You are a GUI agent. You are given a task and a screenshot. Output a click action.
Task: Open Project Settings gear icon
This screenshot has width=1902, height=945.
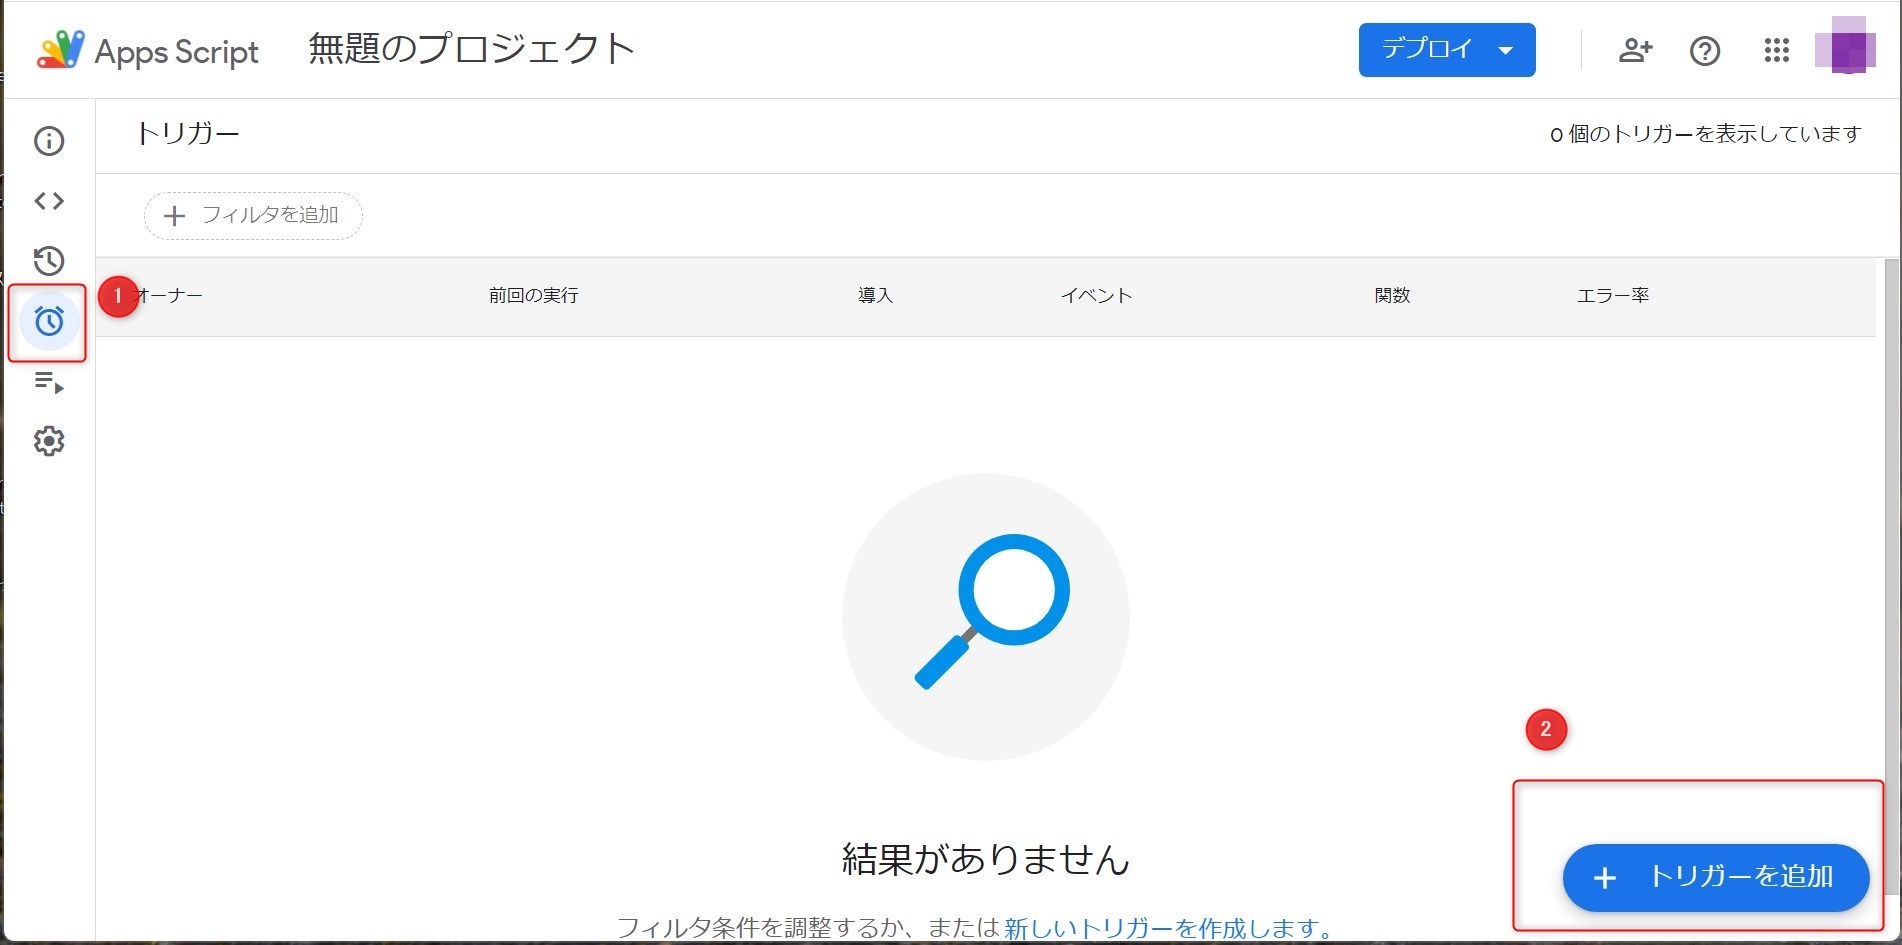(49, 441)
